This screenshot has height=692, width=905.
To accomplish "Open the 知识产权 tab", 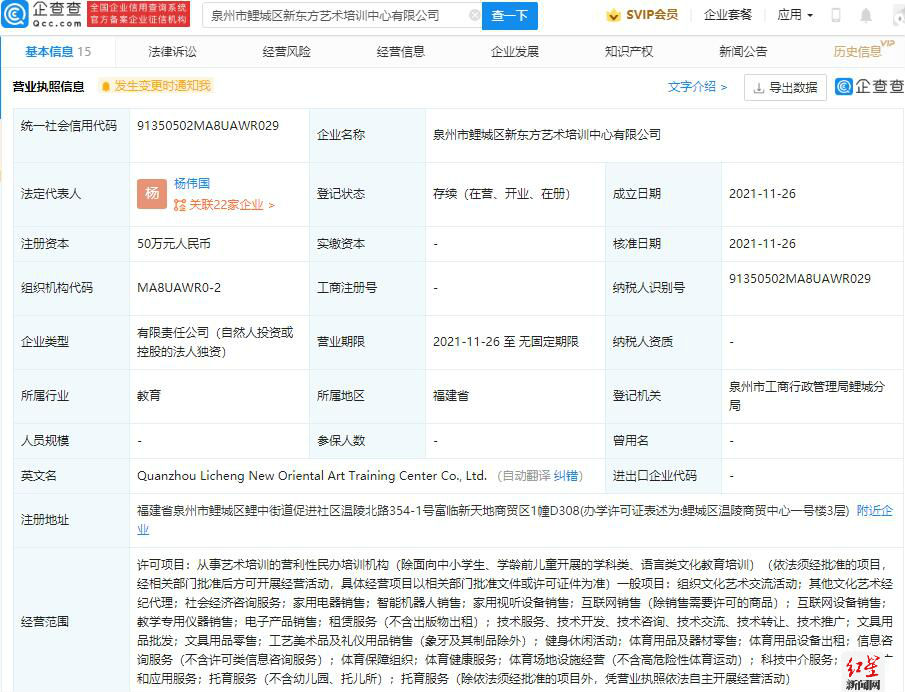I will pyautogui.click(x=626, y=51).
